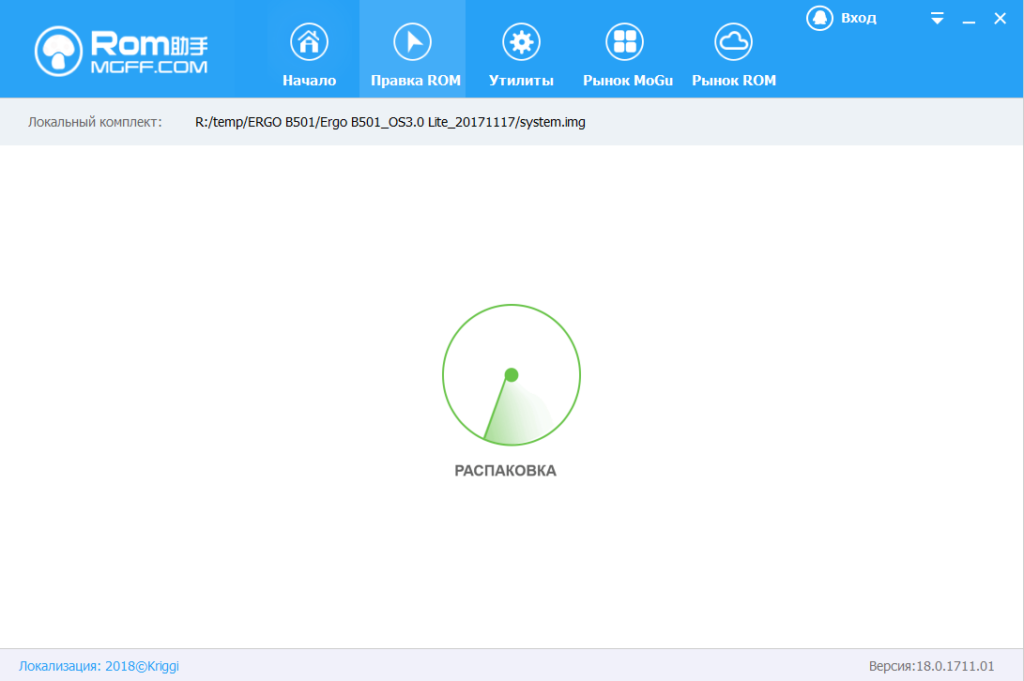The width and height of the screenshot is (1024, 681).
Task: Open the title bar dropdown menu arrow
Action: (x=937, y=18)
